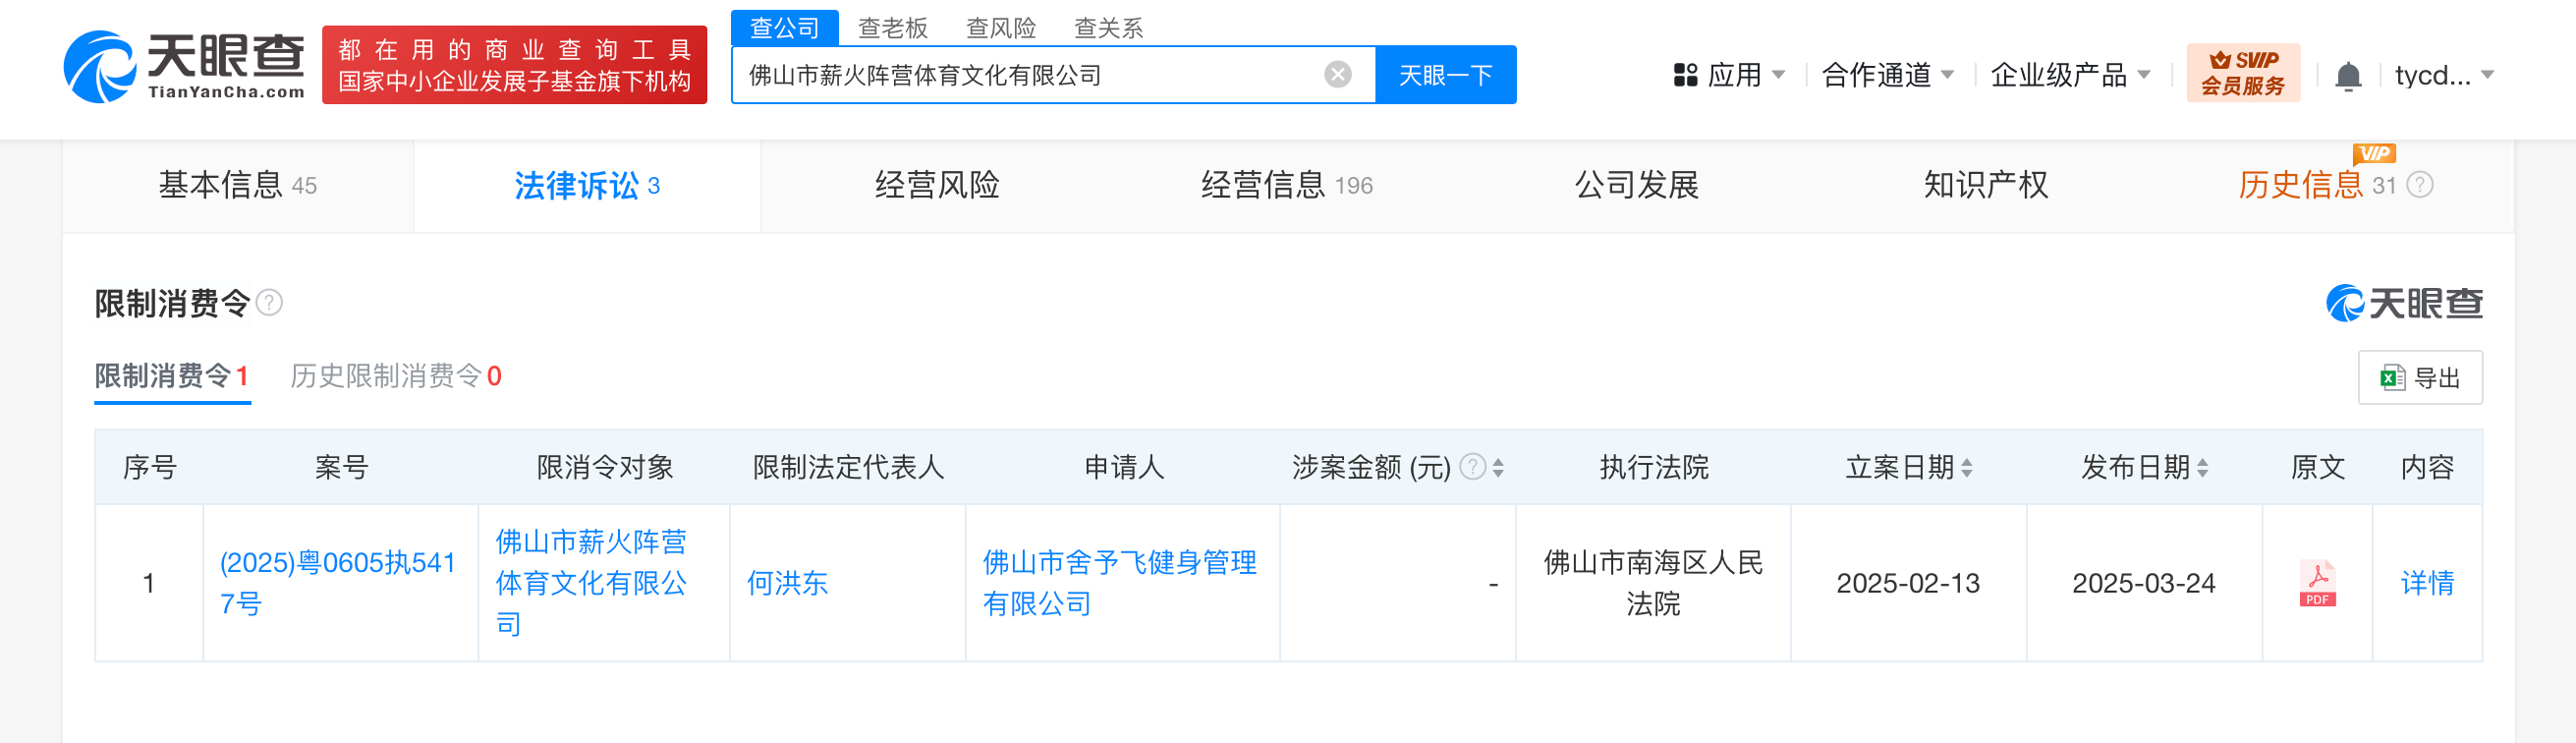
Task: Click help icon next to 涉案金额
Action: pos(1471,467)
